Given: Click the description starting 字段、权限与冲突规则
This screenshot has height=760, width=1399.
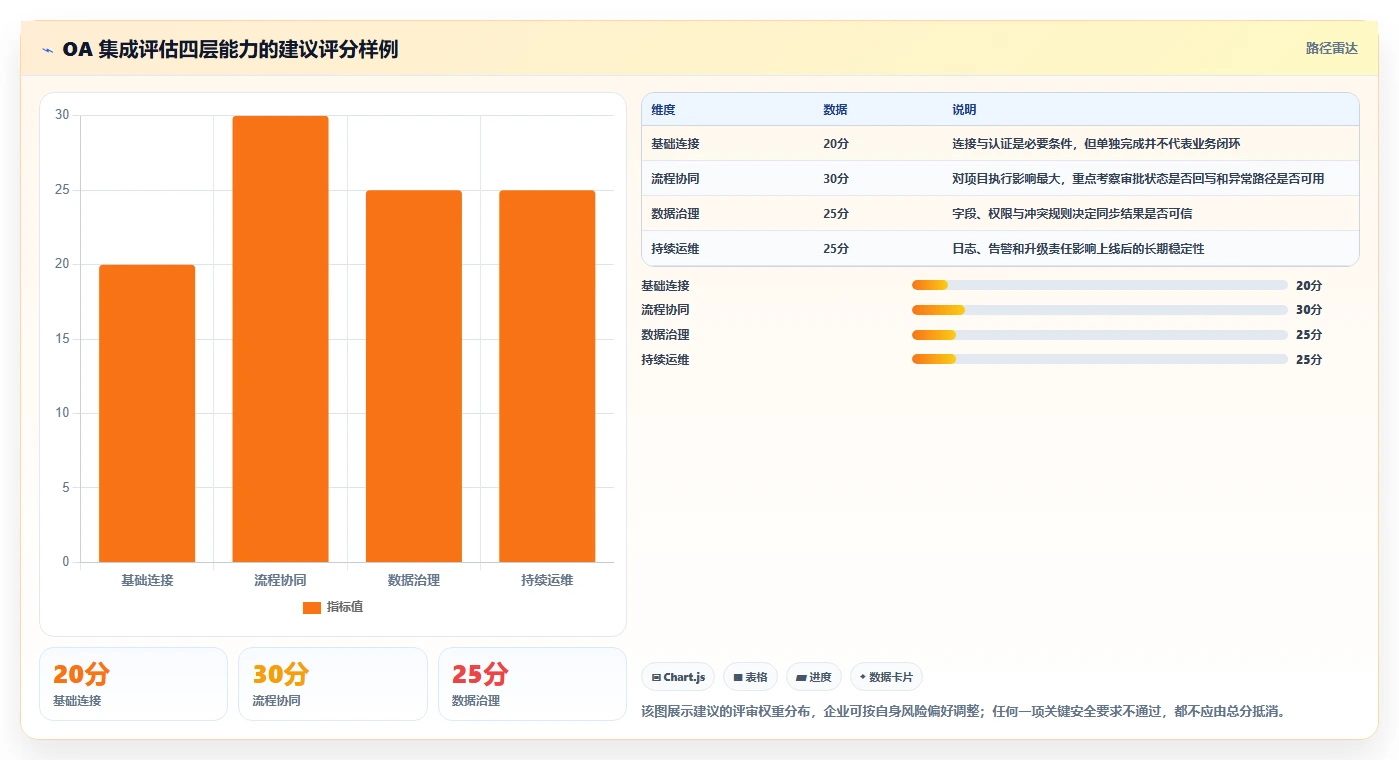Looking at the screenshot, I should coord(1072,214).
